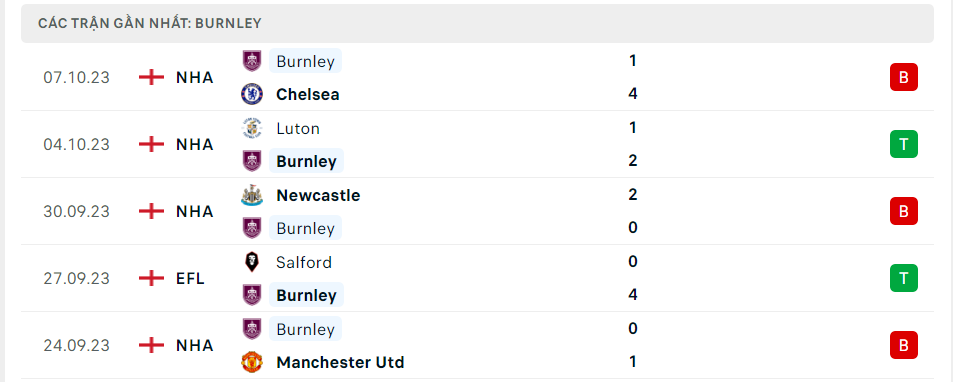
Task: Click the Newcastle club crest icon
Action: tap(252, 195)
